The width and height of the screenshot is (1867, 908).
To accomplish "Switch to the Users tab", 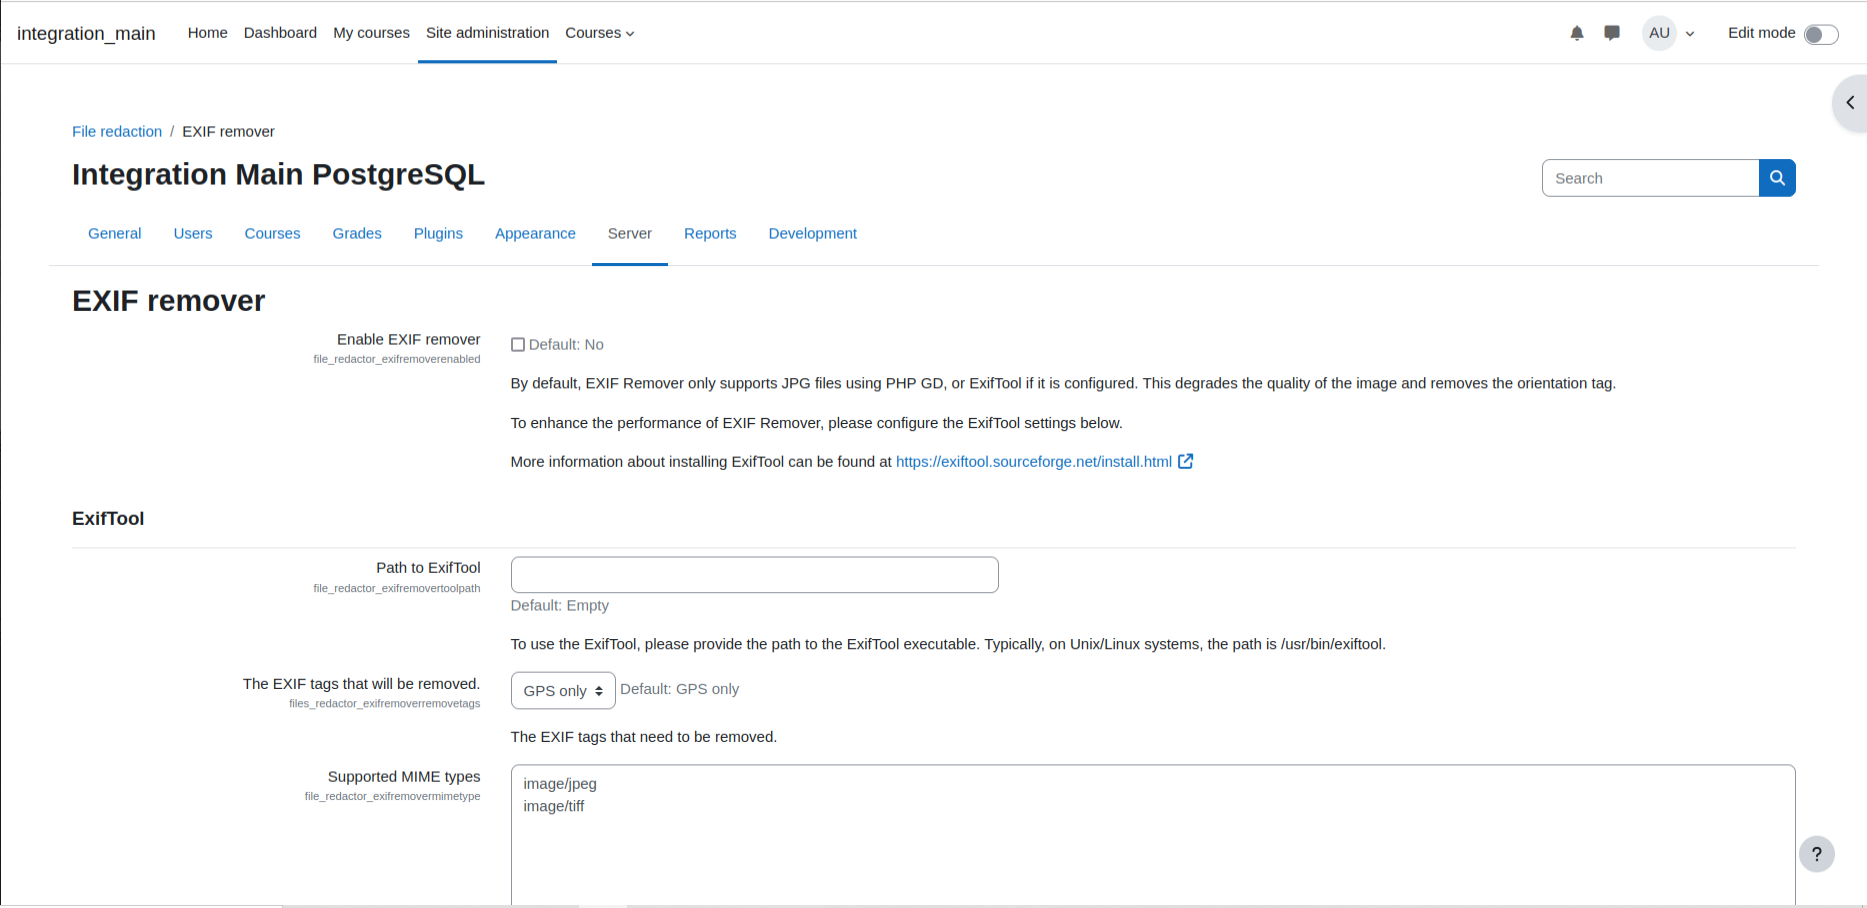I will tap(193, 233).
